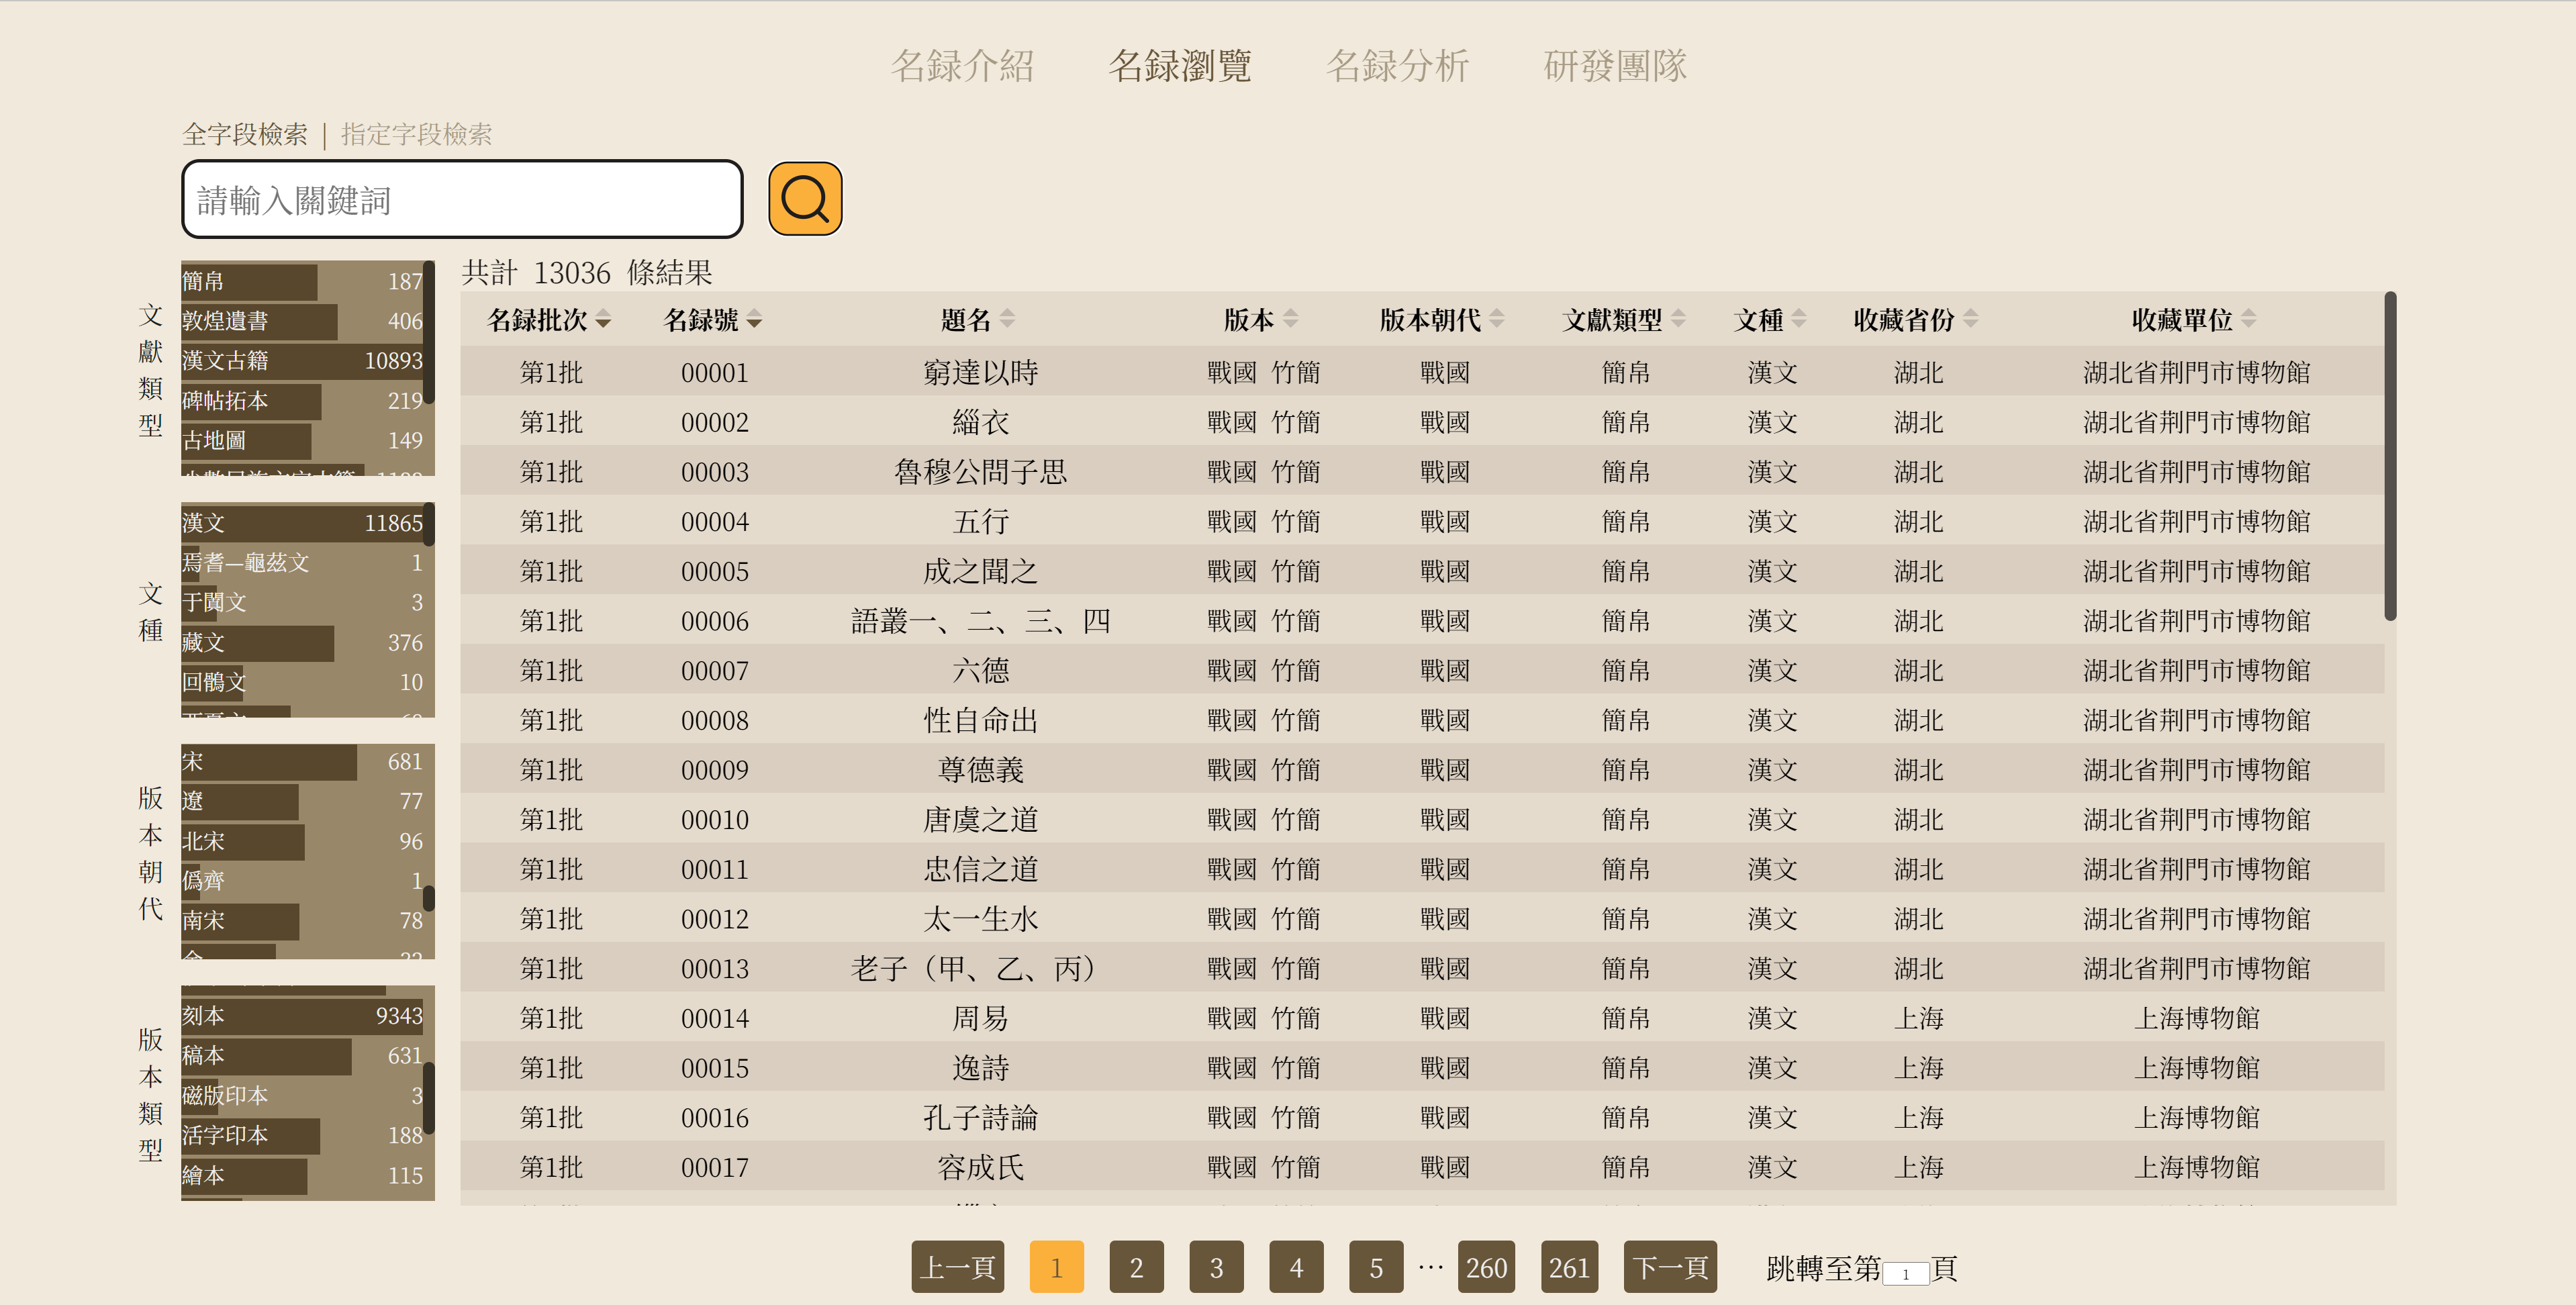
Task: Switch to 指定字段檢索 search mode
Action: (x=416, y=134)
